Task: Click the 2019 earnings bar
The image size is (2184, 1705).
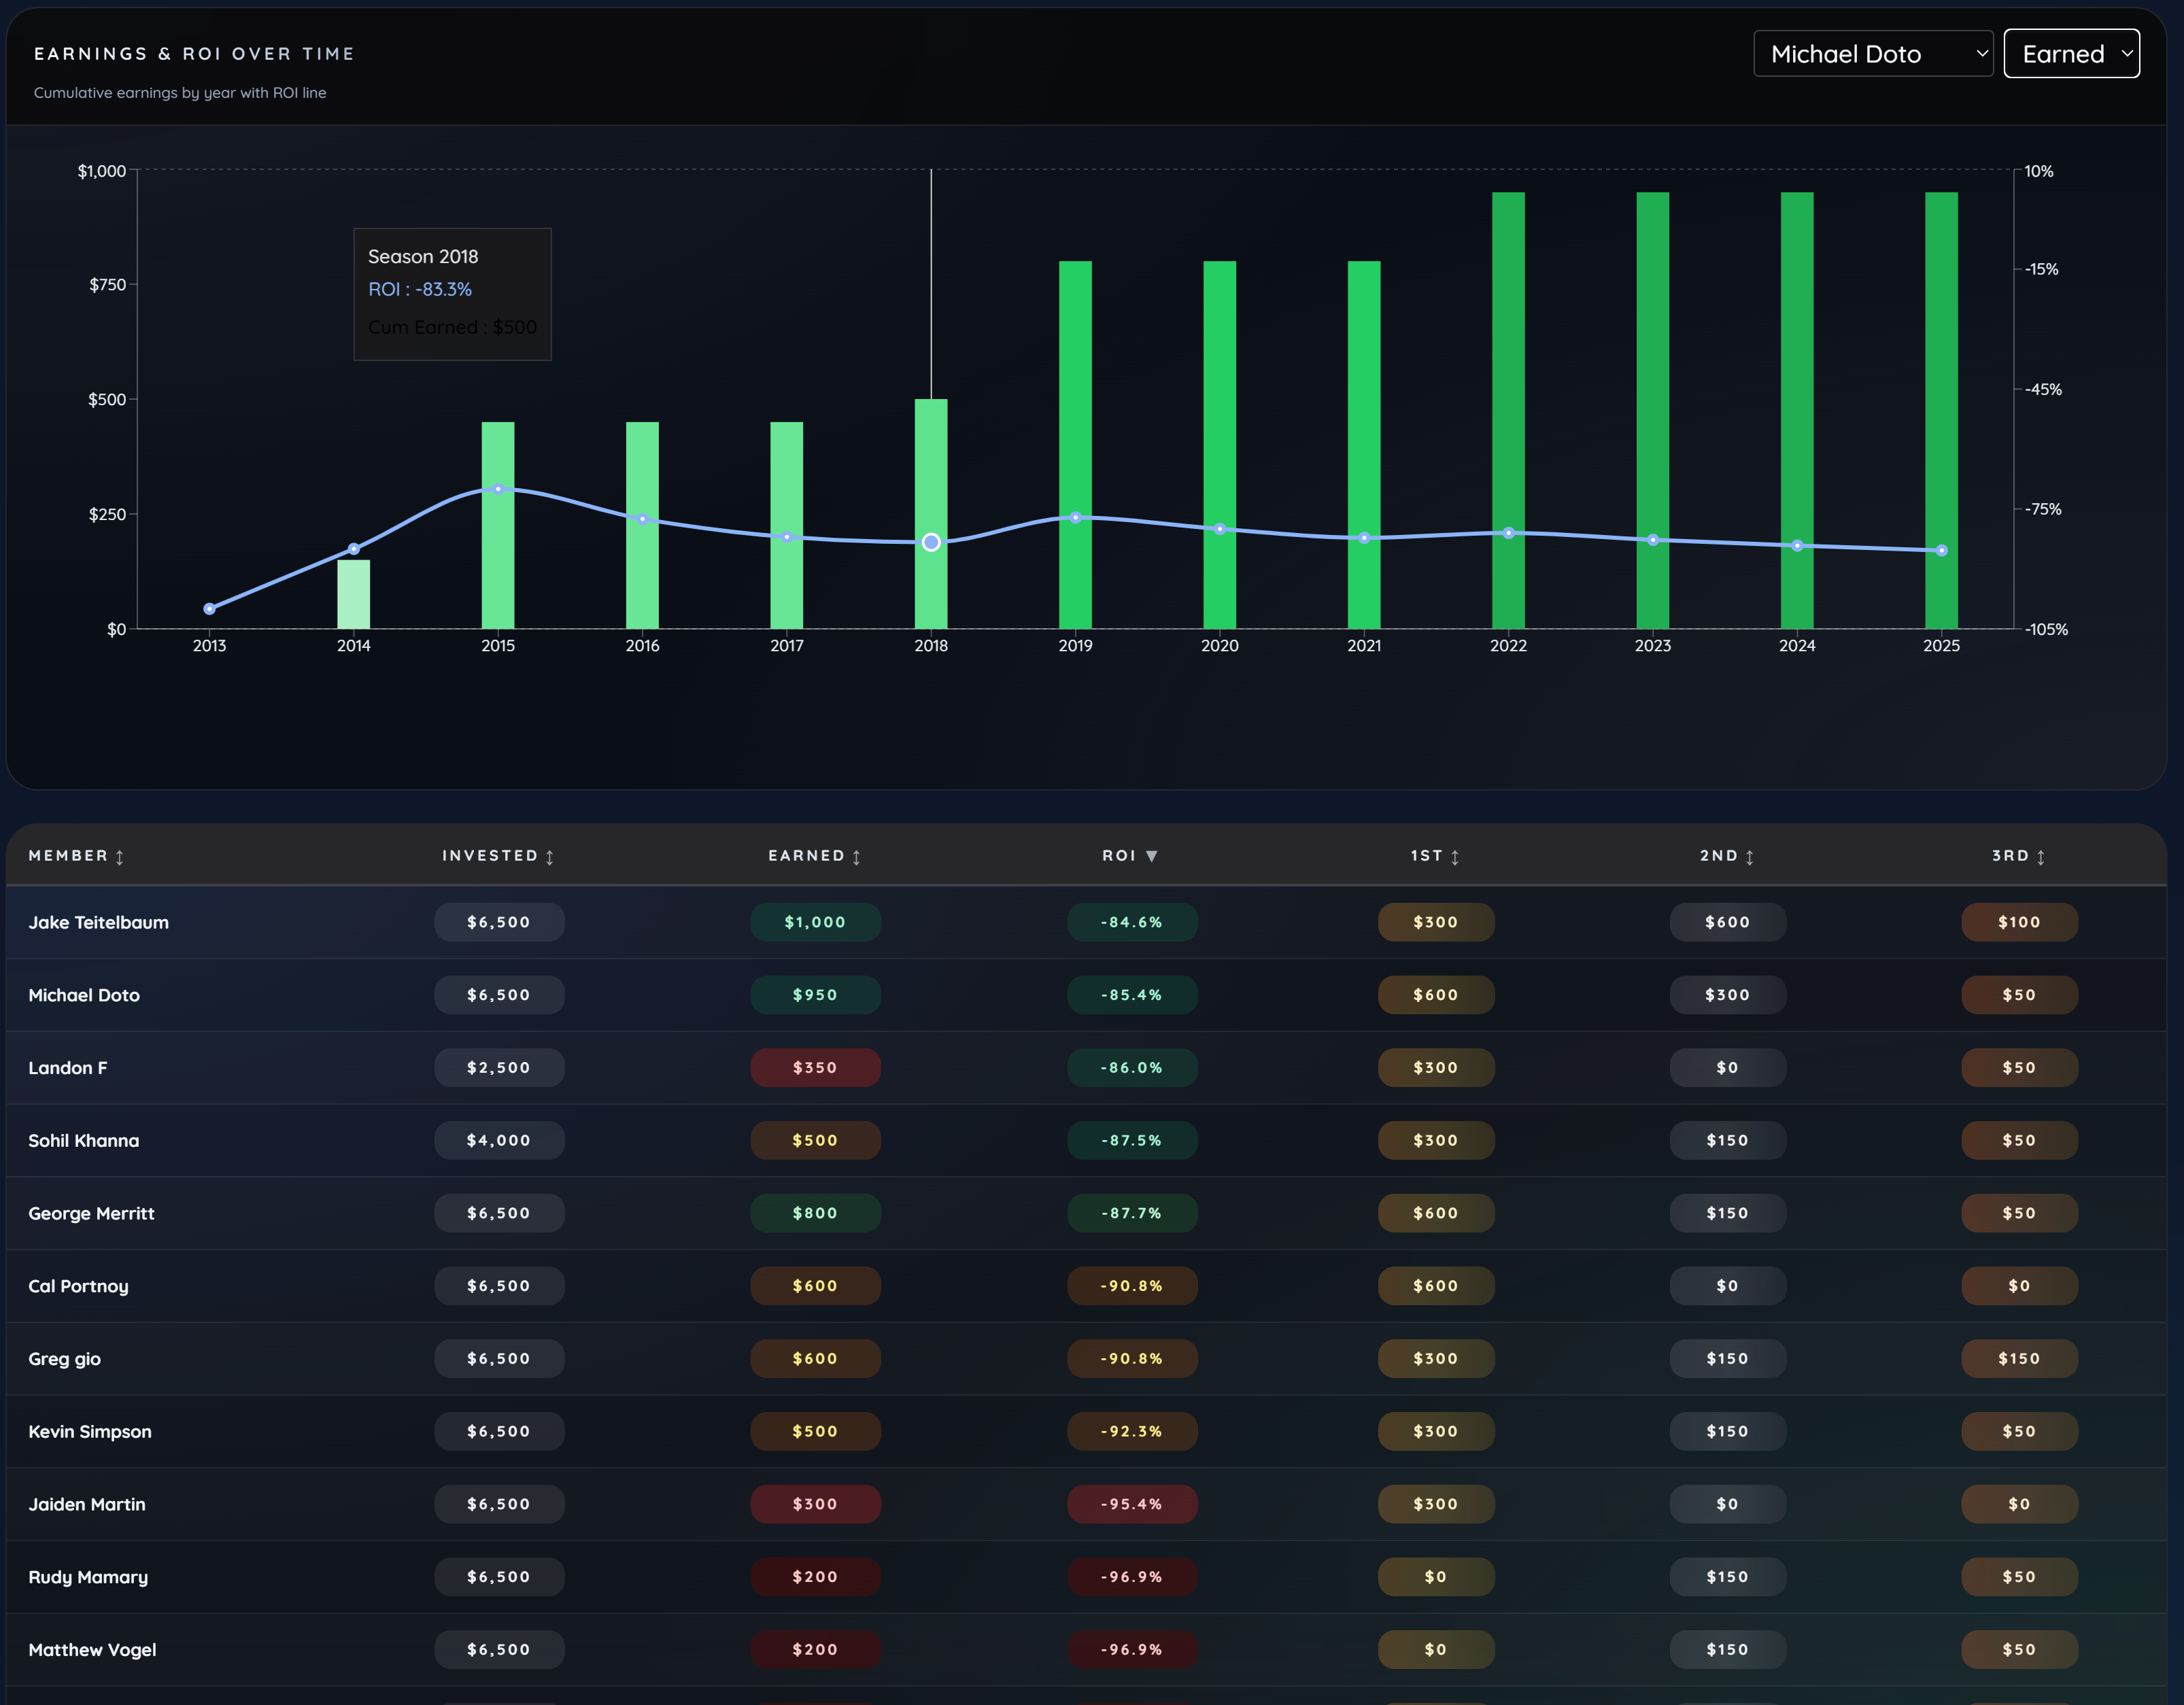Action: click(1075, 445)
